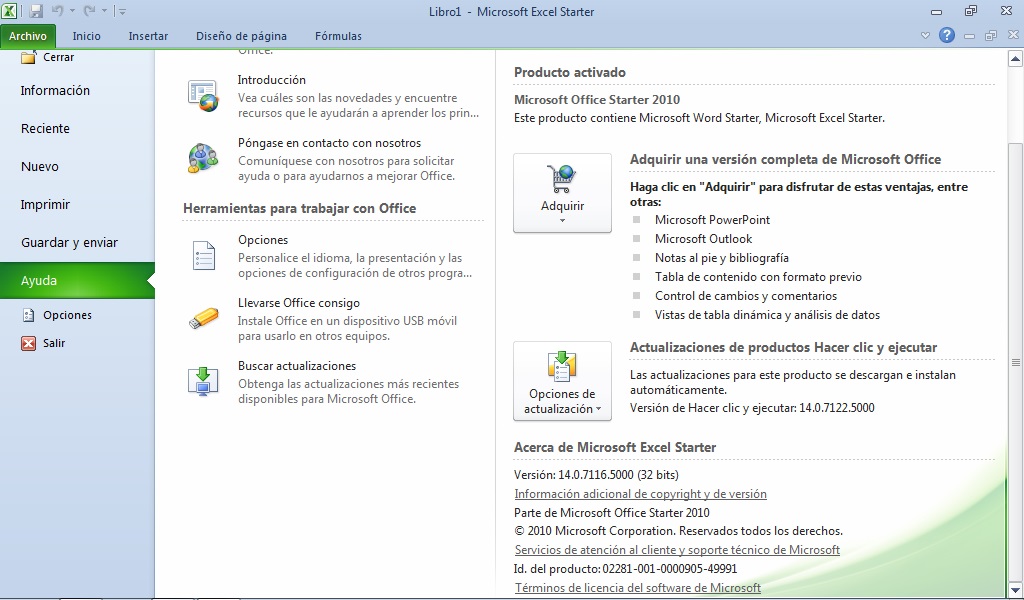
Task: Click the Excel icon in the title bar
Action: point(11,11)
